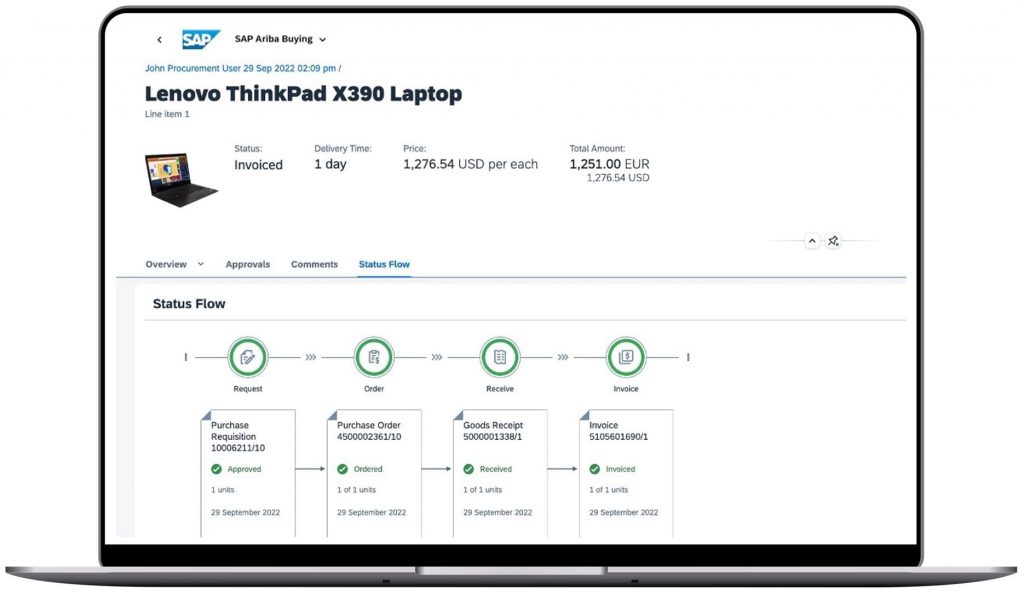Click the Receive step circle icon
This screenshot has width=1024, height=595.
point(500,357)
